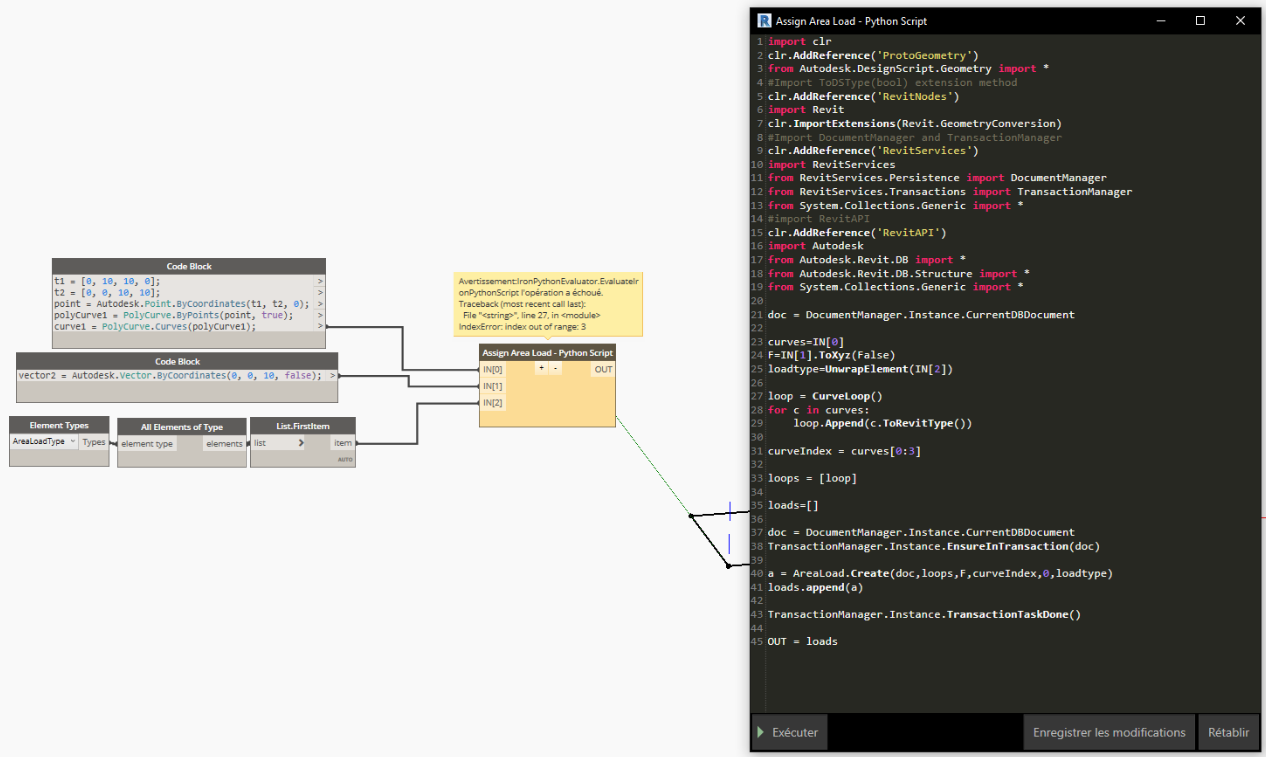Select the Assign Area Load - Python Script node title
Viewport: 1266px width, 757px height.
click(547, 353)
